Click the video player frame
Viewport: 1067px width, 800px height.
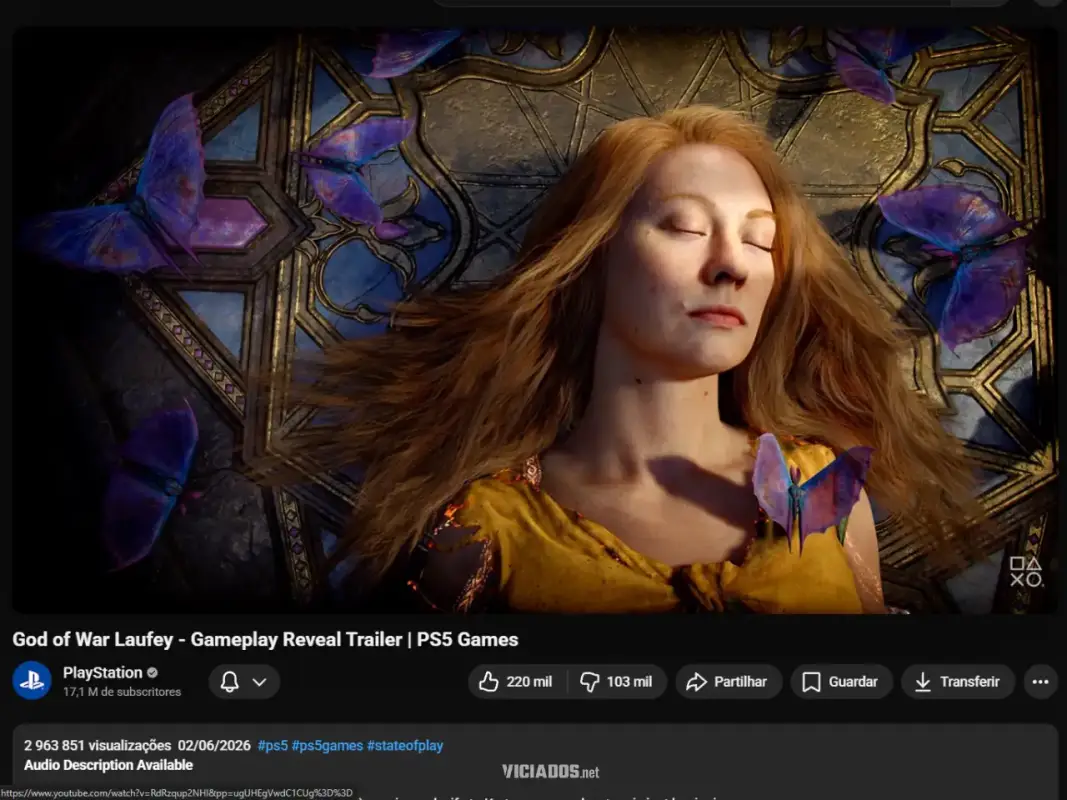pos(535,320)
